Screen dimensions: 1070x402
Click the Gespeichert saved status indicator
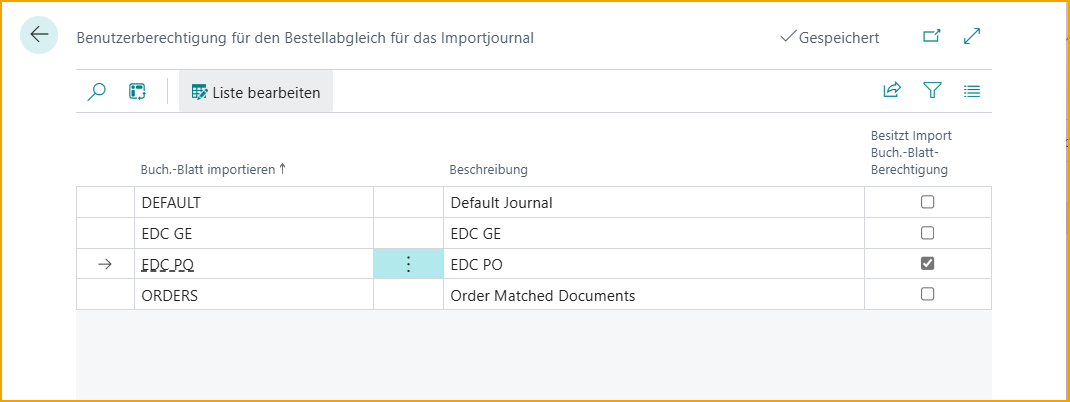[x=829, y=38]
